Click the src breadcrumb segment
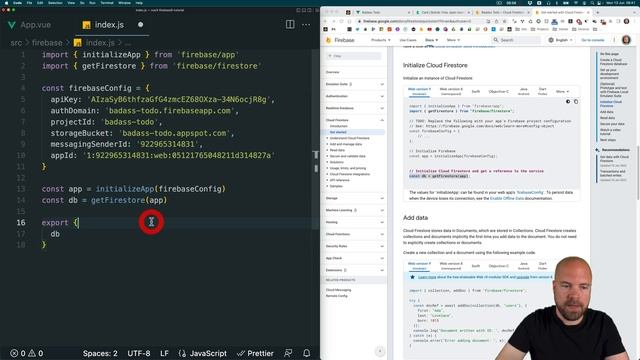Screen dimensions: 640x360 [16, 43]
